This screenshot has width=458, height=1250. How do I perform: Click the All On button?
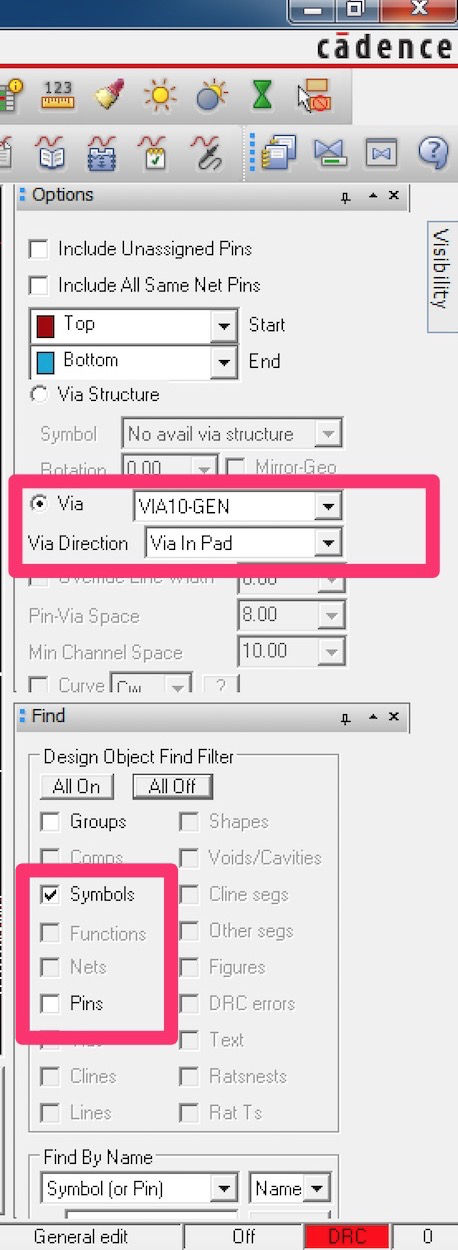77,786
